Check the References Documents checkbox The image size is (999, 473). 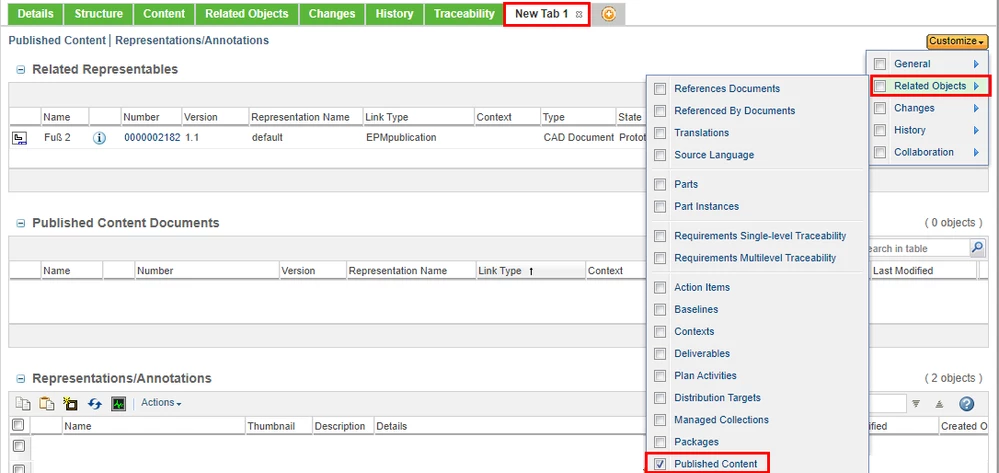(661, 89)
